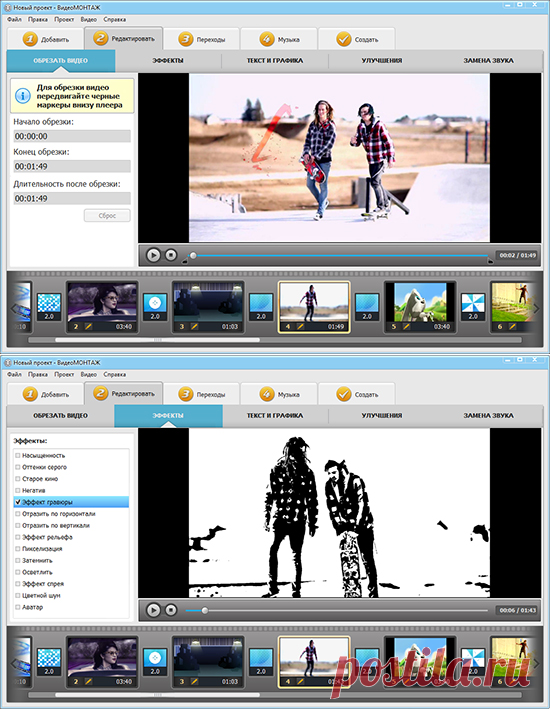Stop playback in the black-and-white engraving preview player

coord(171,610)
